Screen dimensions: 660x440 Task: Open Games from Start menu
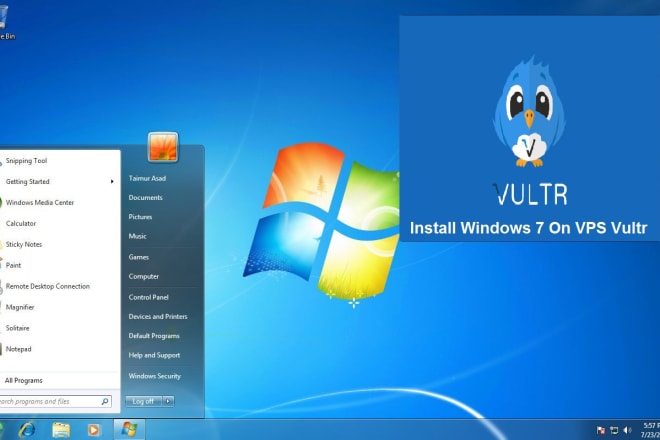(138, 257)
